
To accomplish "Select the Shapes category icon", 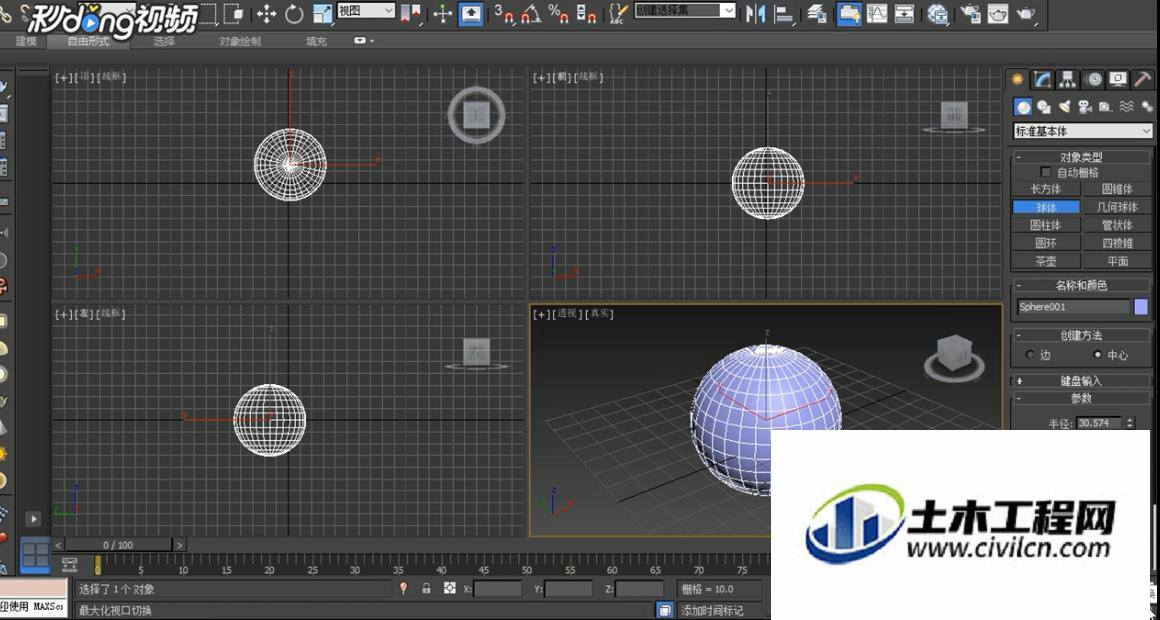I will [1044, 107].
